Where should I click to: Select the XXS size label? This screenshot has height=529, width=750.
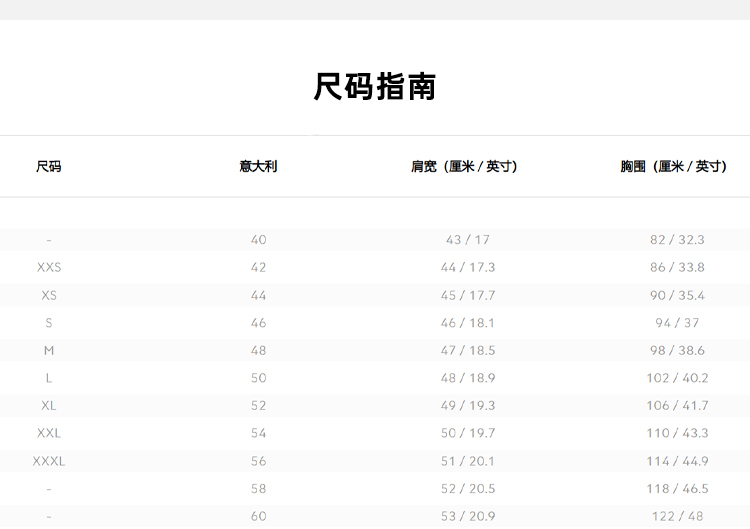coord(48,268)
